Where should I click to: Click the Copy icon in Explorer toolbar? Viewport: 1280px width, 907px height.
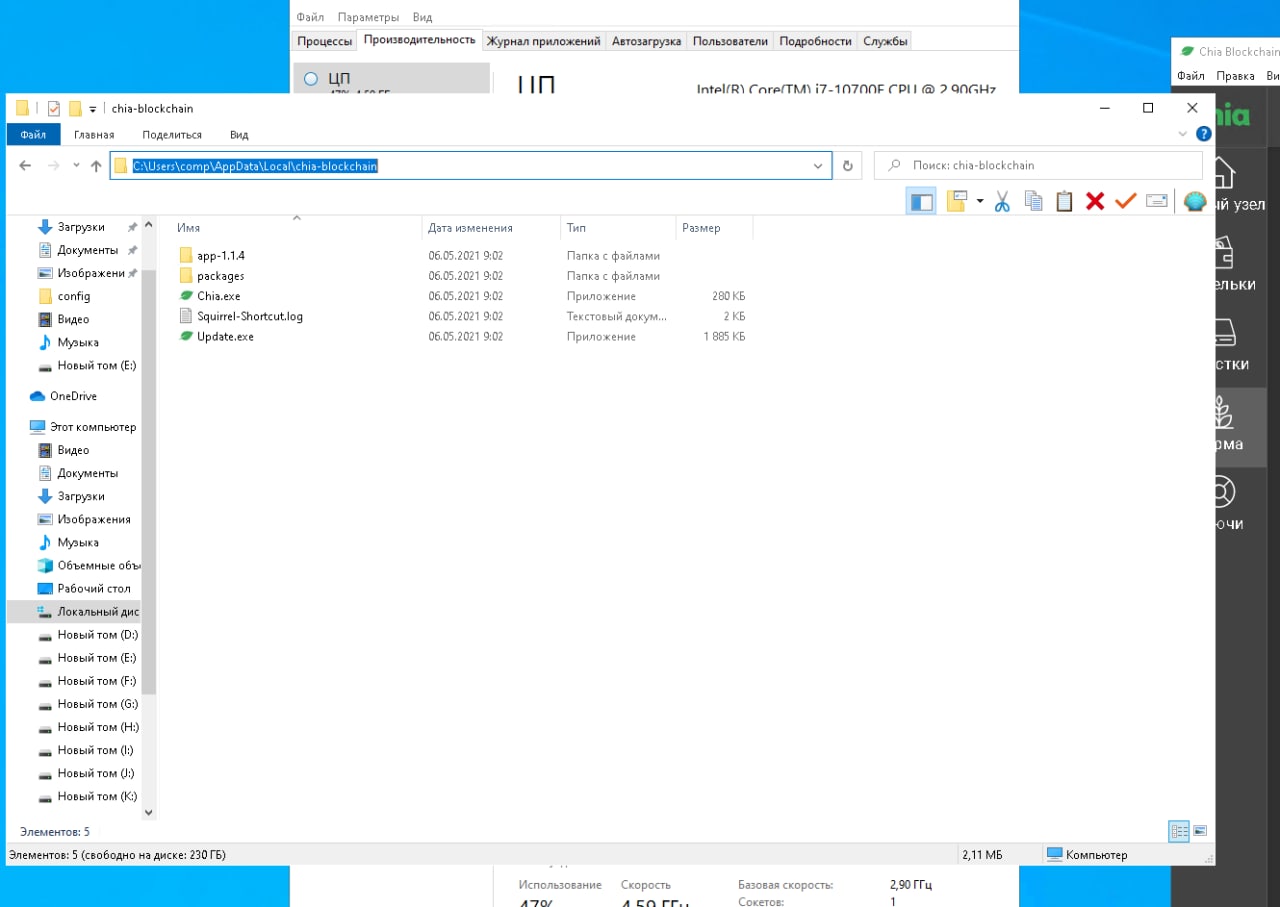tap(1034, 201)
